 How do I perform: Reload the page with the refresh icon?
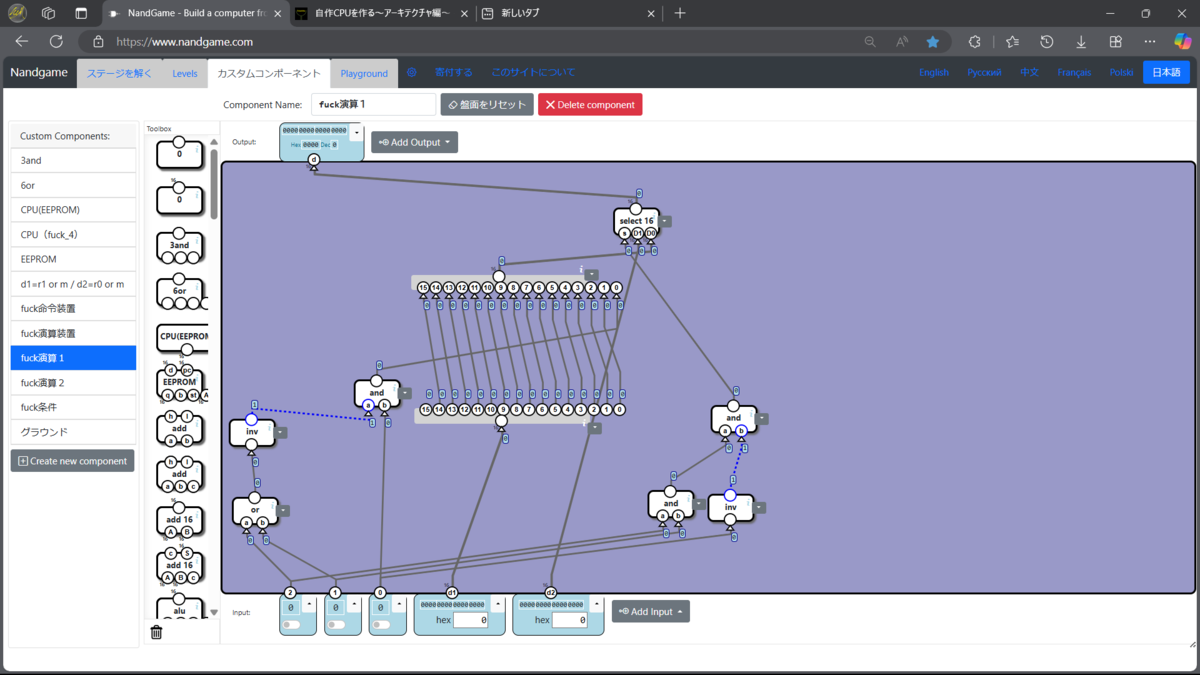click(x=56, y=42)
